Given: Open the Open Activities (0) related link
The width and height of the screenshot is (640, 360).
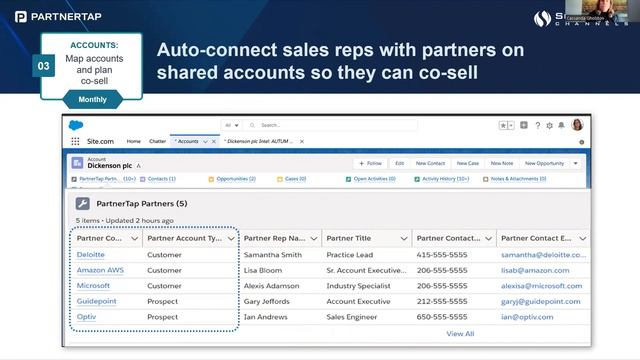Looking at the screenshot, I should (375, 179).
